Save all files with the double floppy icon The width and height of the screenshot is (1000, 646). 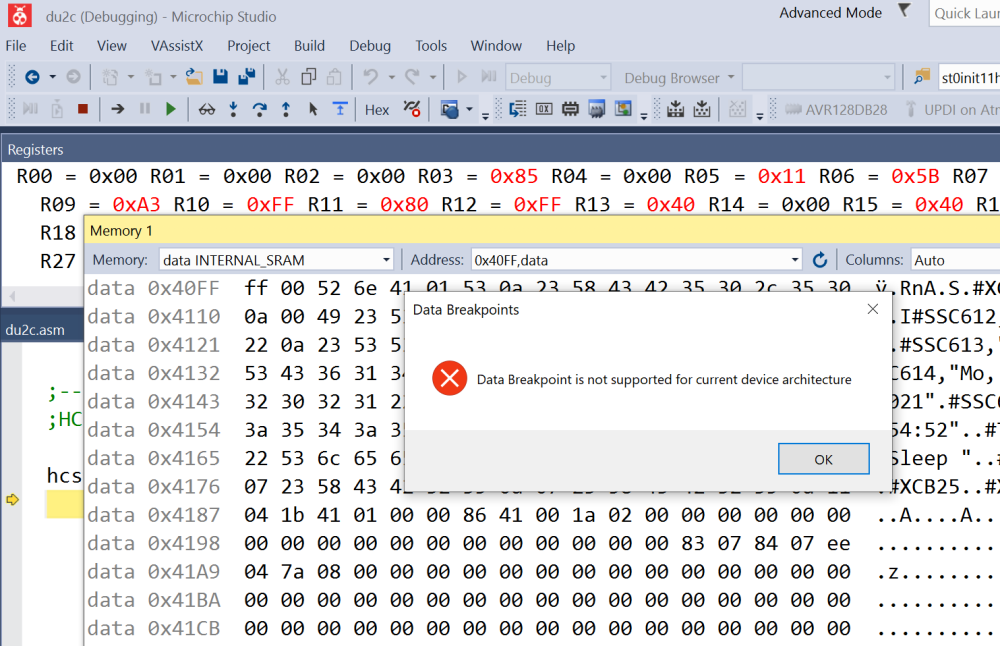(247, 77)
